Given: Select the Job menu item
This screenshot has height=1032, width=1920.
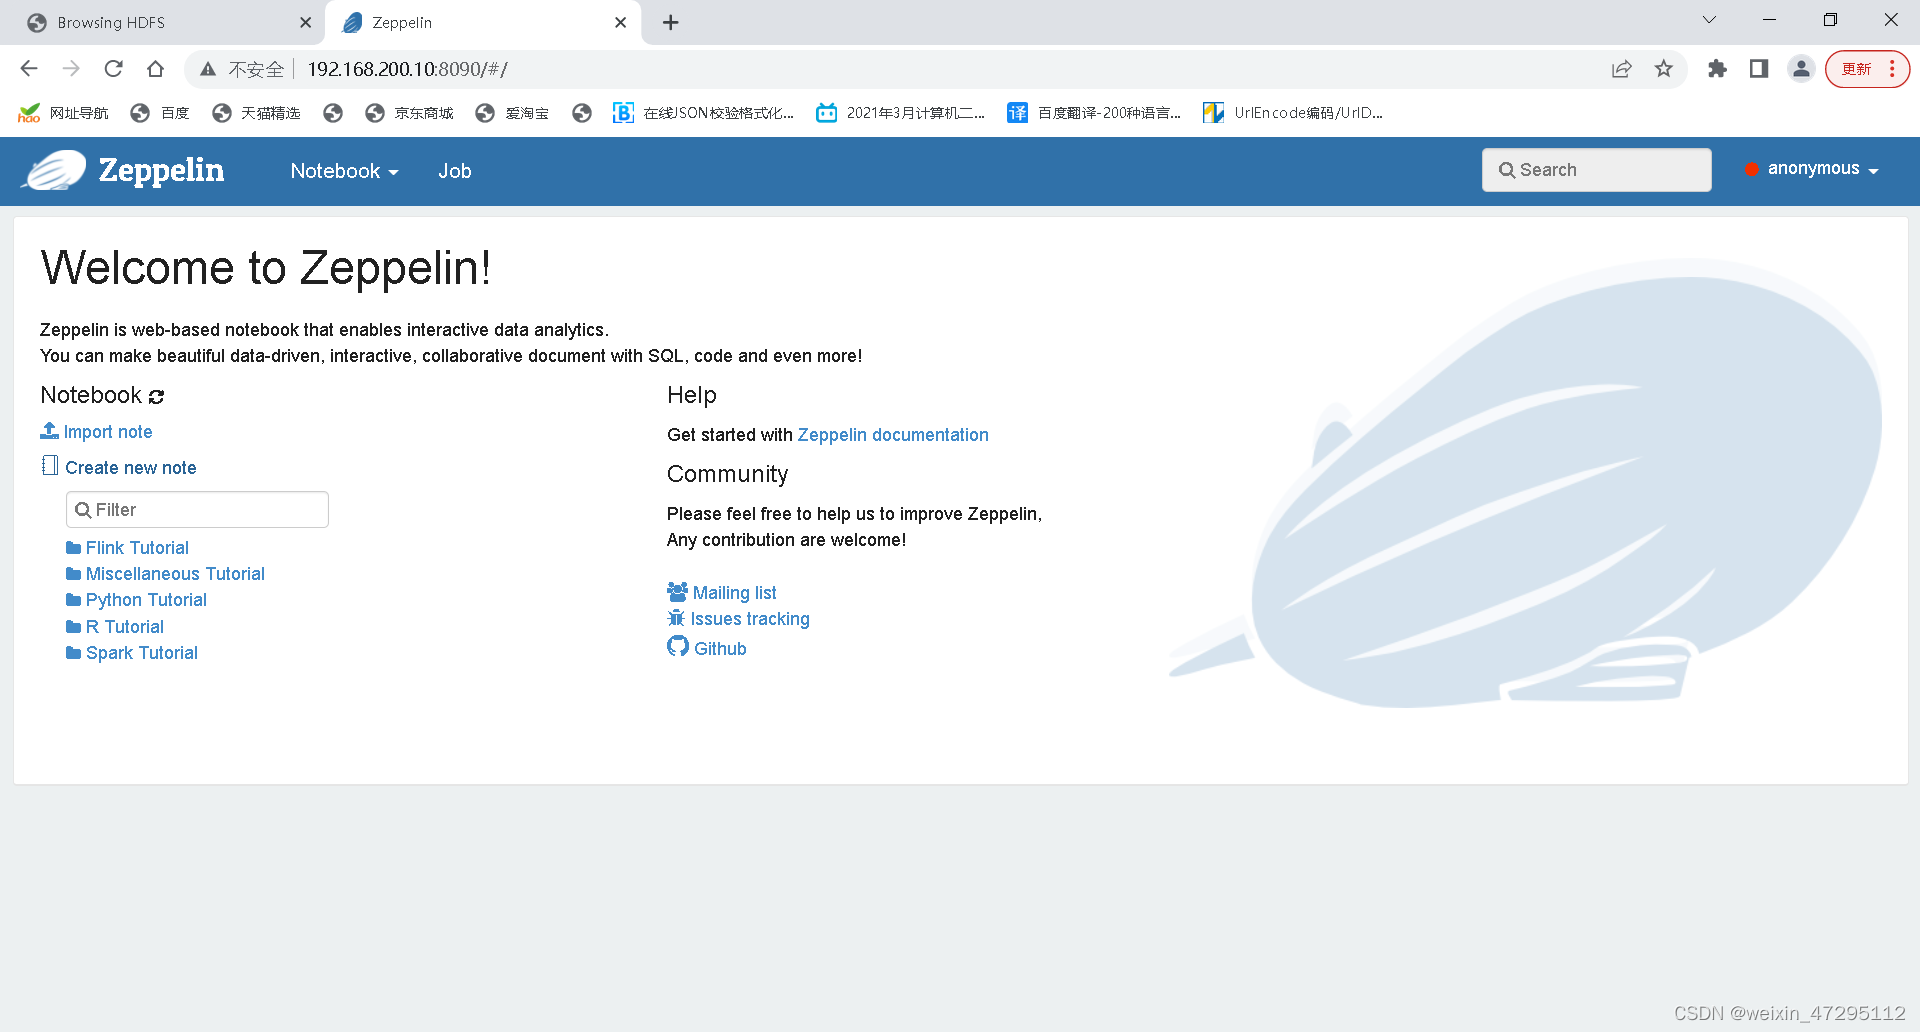Looking at the screenshot, I should tap(455, 171).
